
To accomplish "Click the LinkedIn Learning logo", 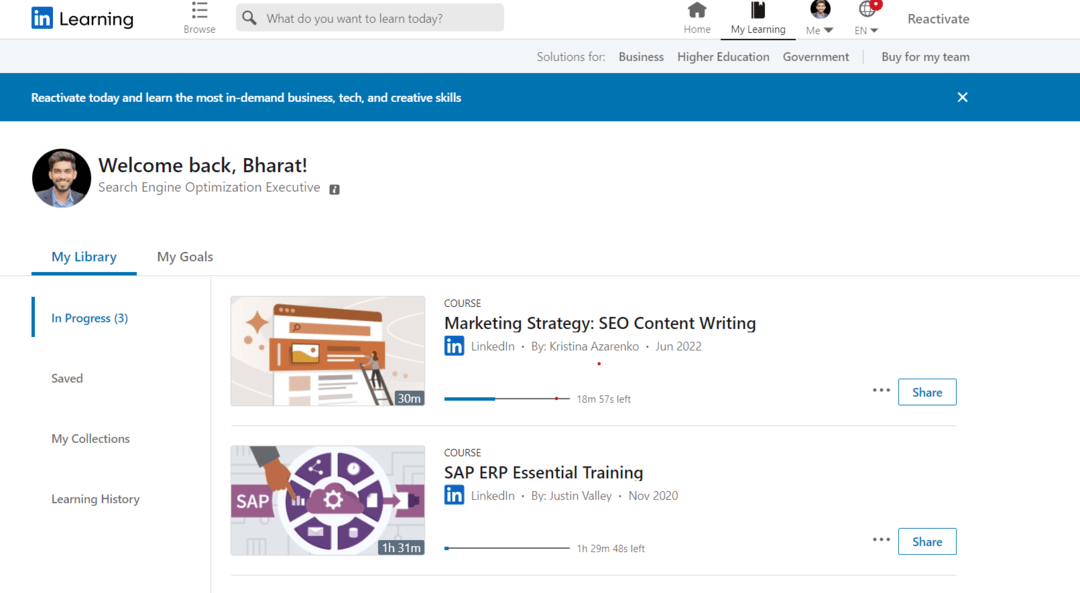I will click(80, 17).
